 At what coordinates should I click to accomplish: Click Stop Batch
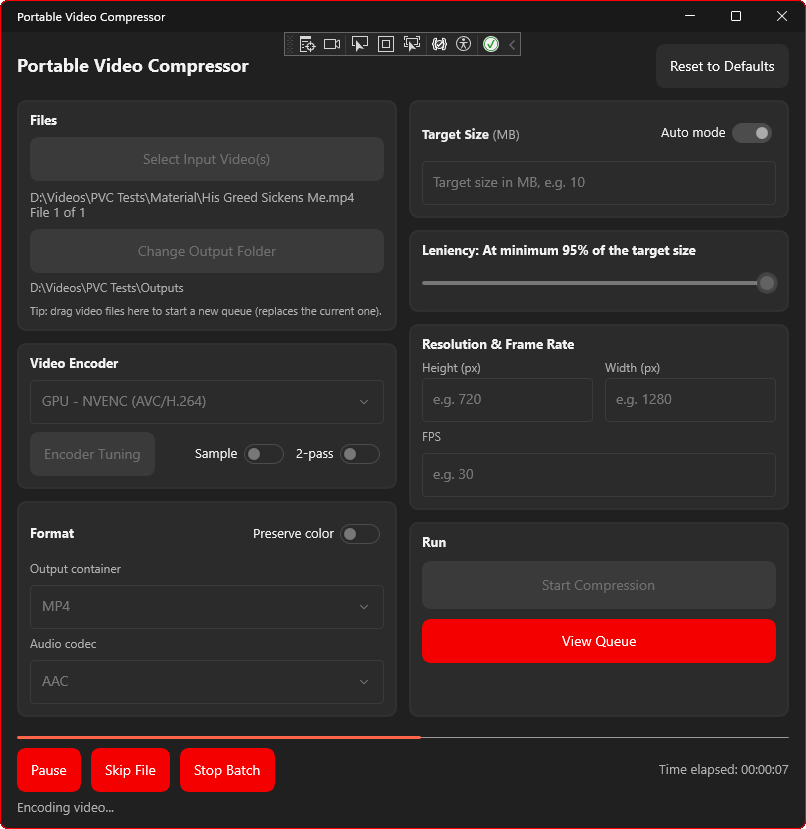(x=227, y=770)
